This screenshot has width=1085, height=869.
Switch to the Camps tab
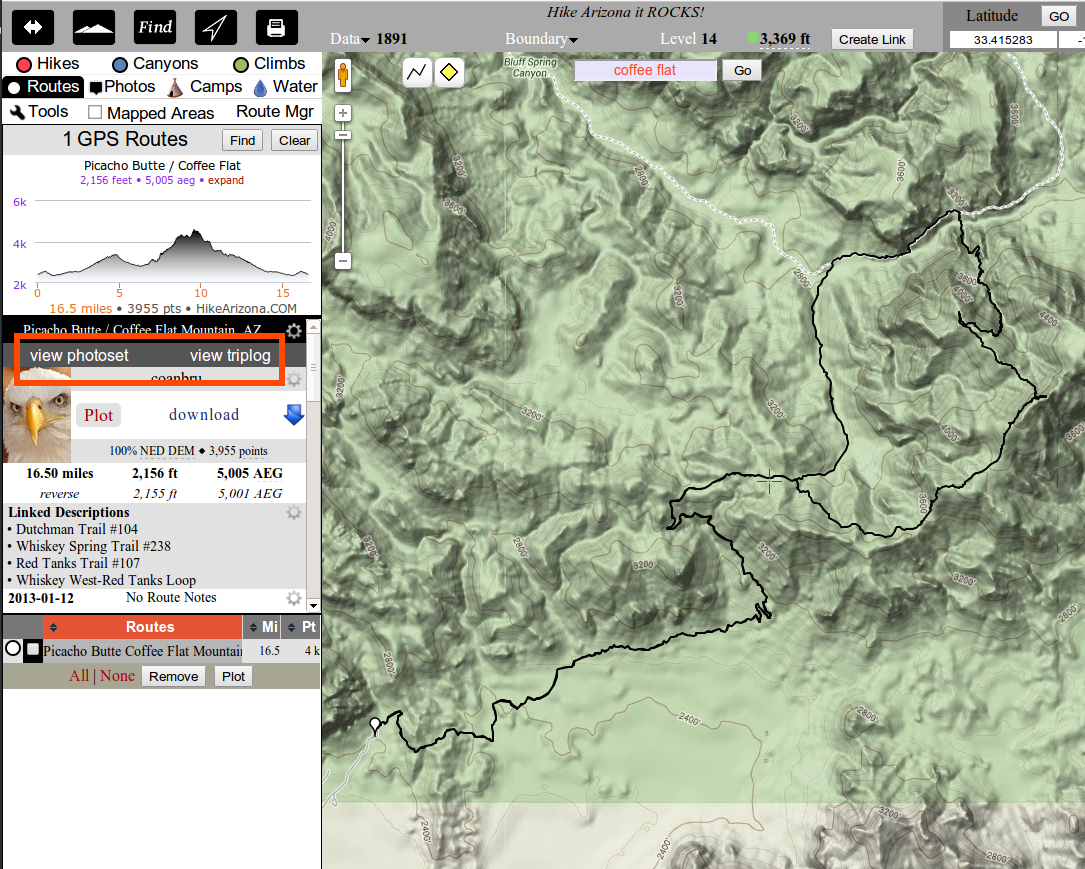(204, 87)
